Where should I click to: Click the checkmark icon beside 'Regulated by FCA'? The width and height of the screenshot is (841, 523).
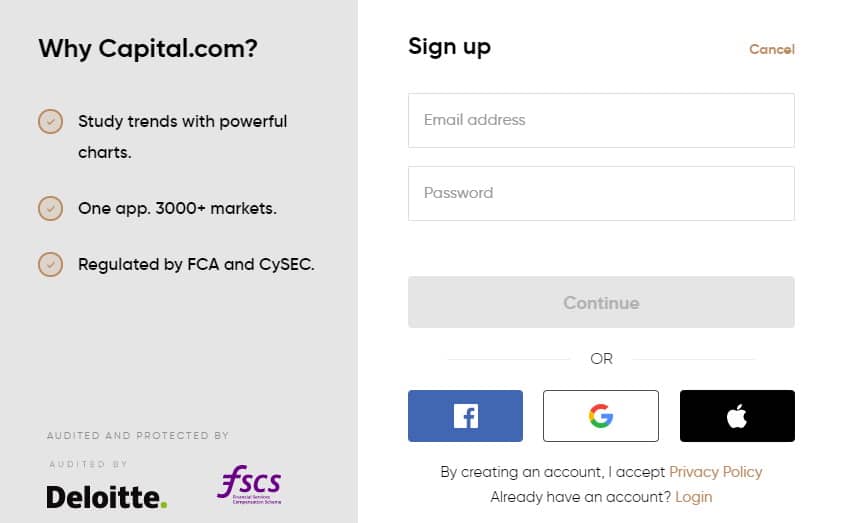point(50,264)
